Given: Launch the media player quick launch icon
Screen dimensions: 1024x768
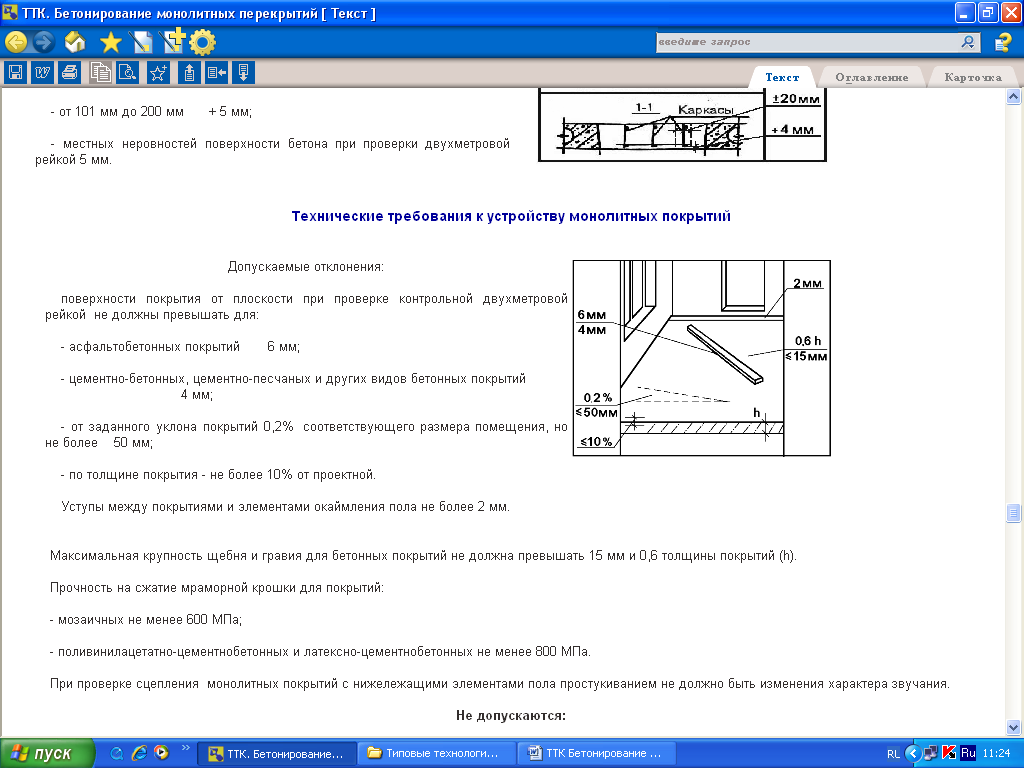Looking at the screenshot, I should coord(161,753).
